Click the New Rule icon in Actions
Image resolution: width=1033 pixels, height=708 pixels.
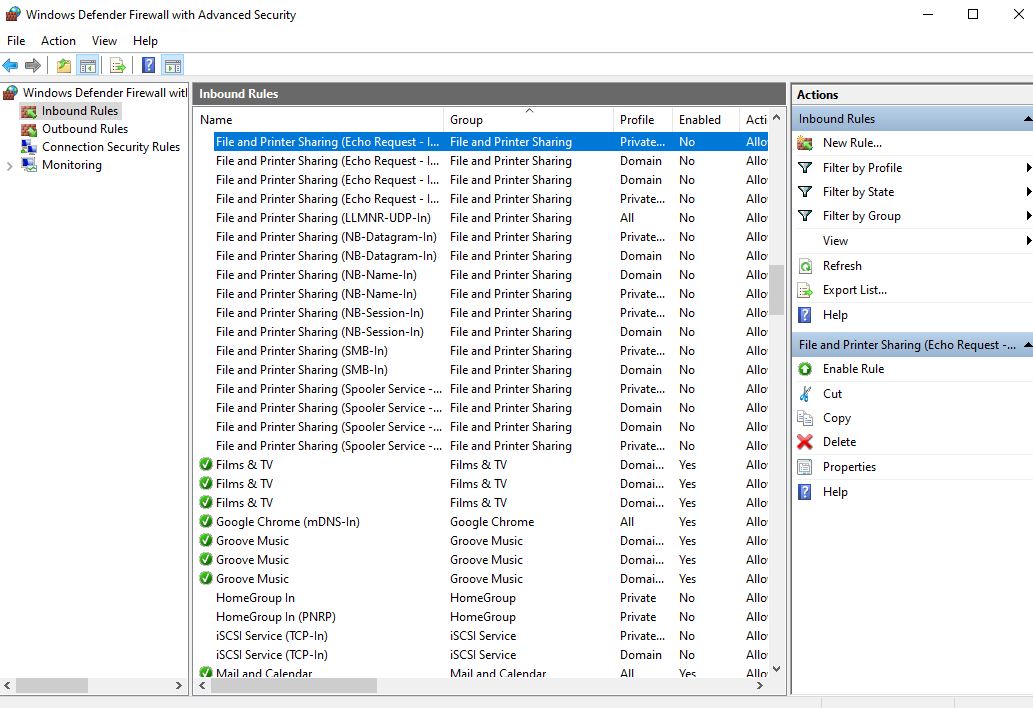805,143
